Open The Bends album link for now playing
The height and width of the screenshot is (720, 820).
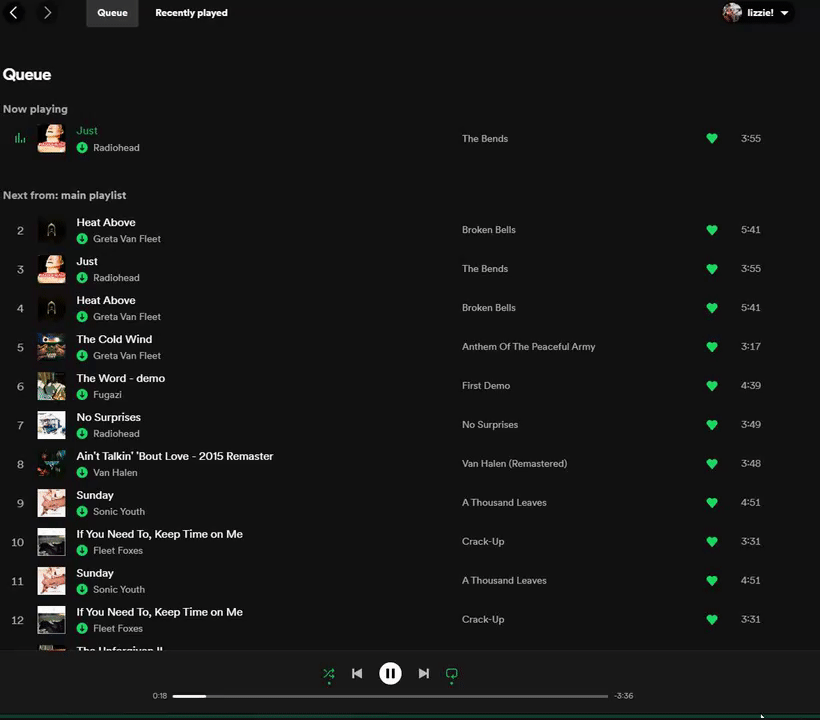pos(485,139)
